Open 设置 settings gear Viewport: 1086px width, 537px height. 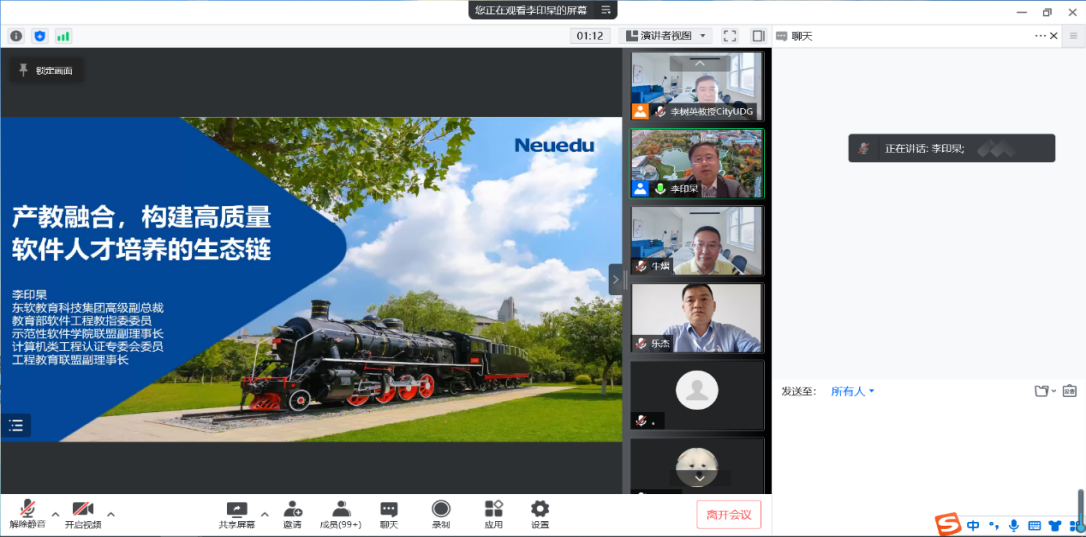[540, 513]
